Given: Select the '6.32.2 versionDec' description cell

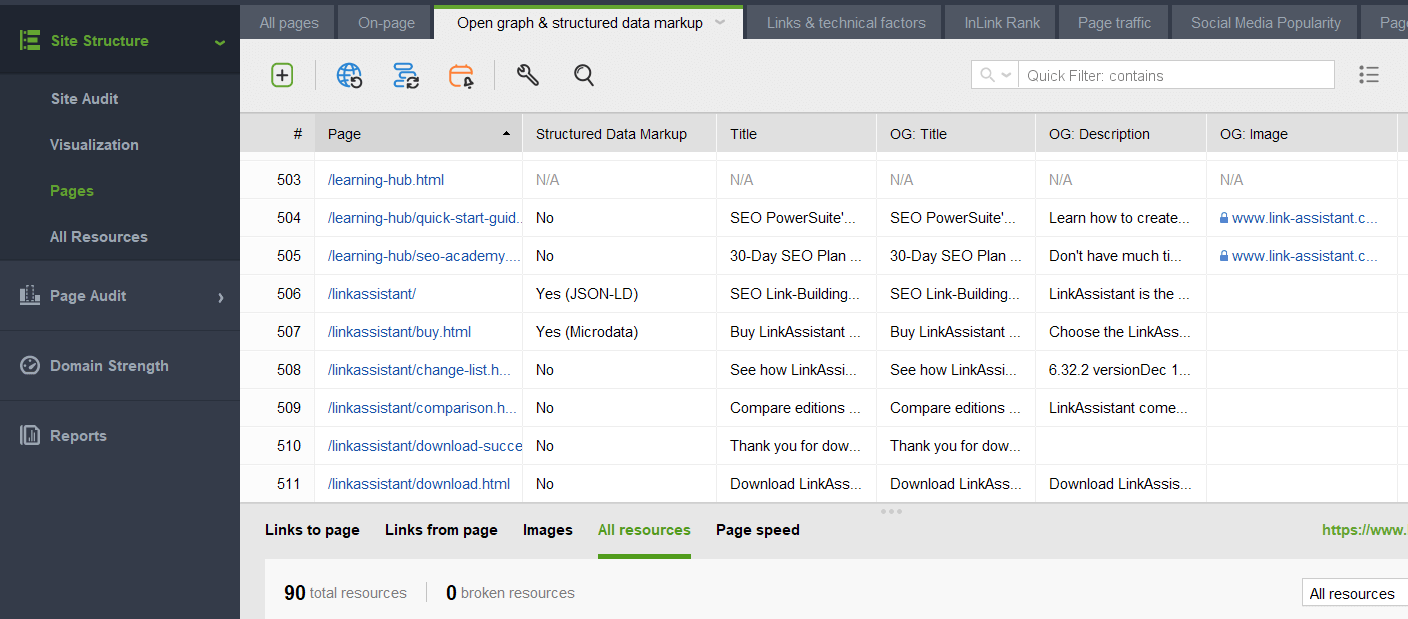Looking at the screenshot, I should click(x=1120, y=370).
